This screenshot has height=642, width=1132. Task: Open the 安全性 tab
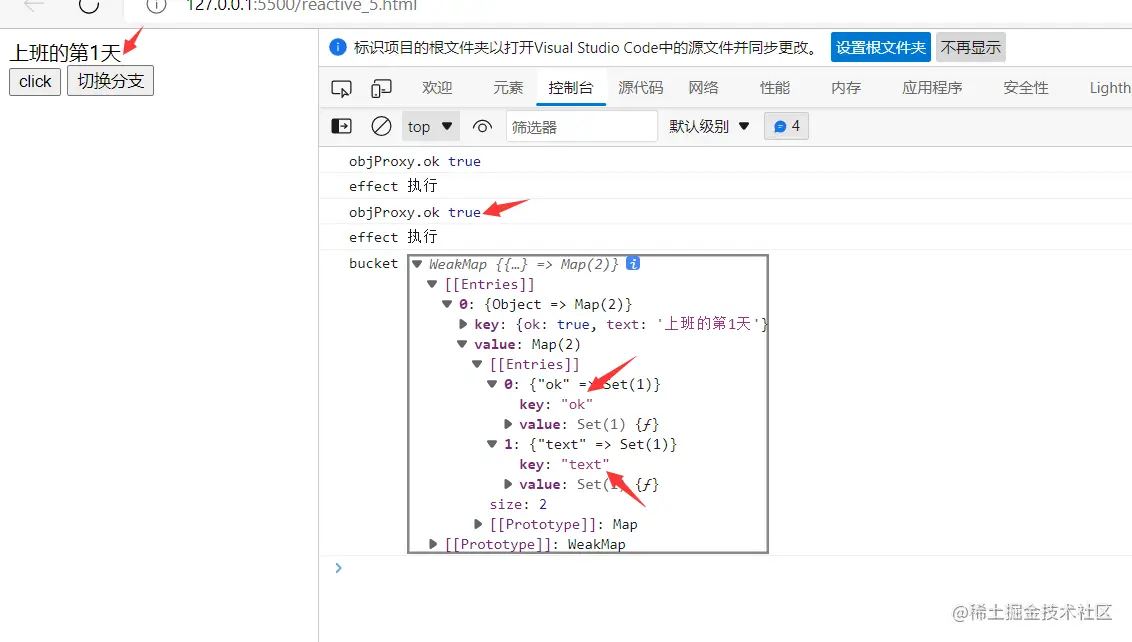click(1025, 88)
